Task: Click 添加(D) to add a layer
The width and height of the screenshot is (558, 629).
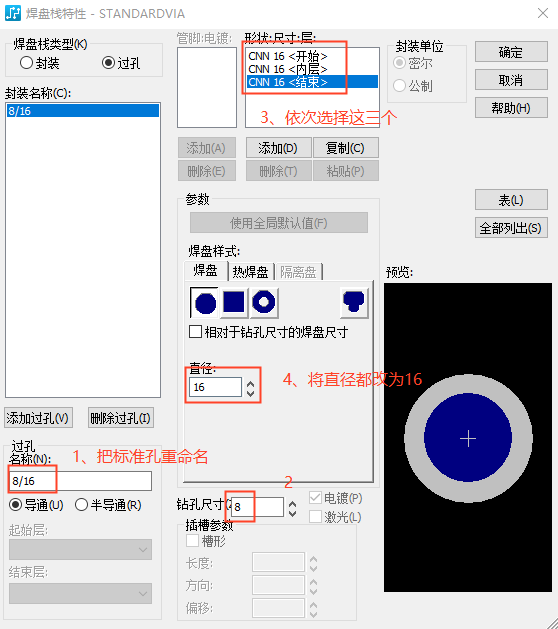Action: pos(278,148)
